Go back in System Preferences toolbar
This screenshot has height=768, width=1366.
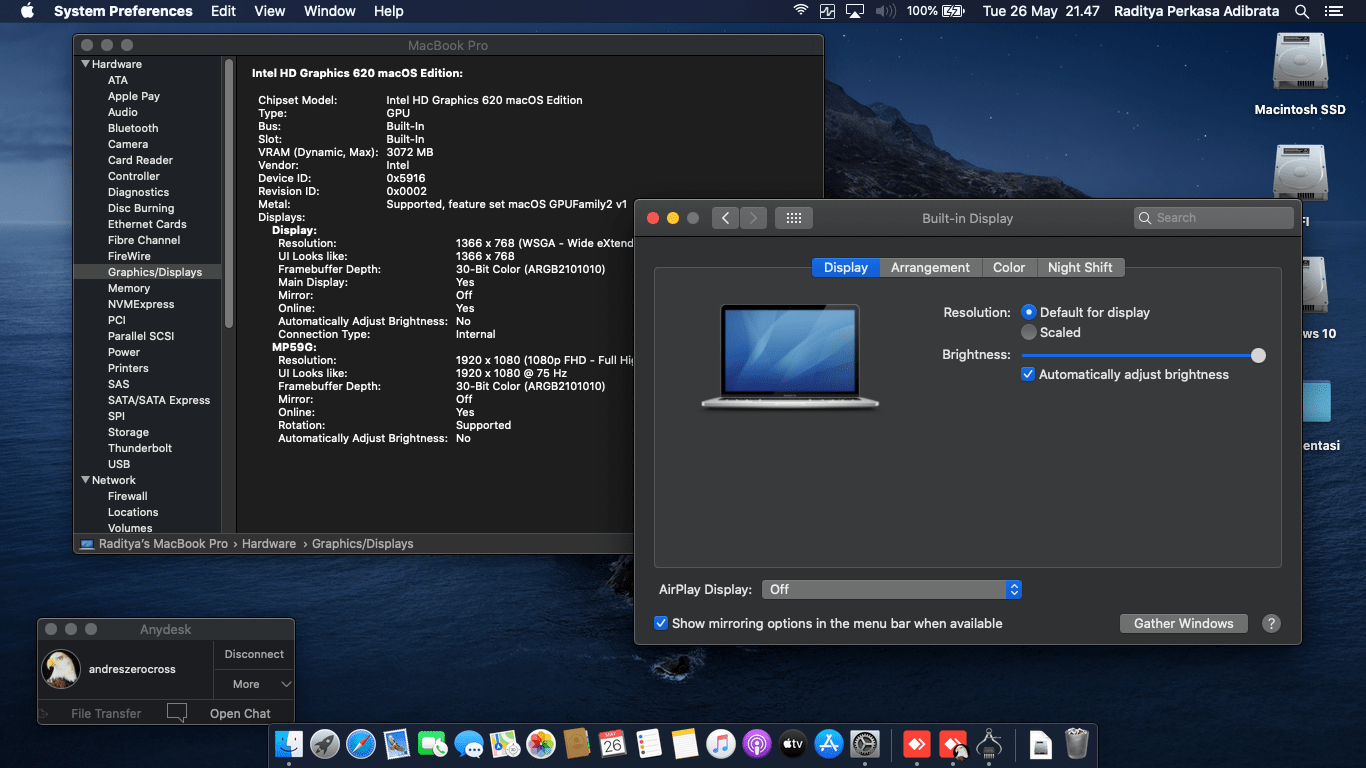click(726, 218)
